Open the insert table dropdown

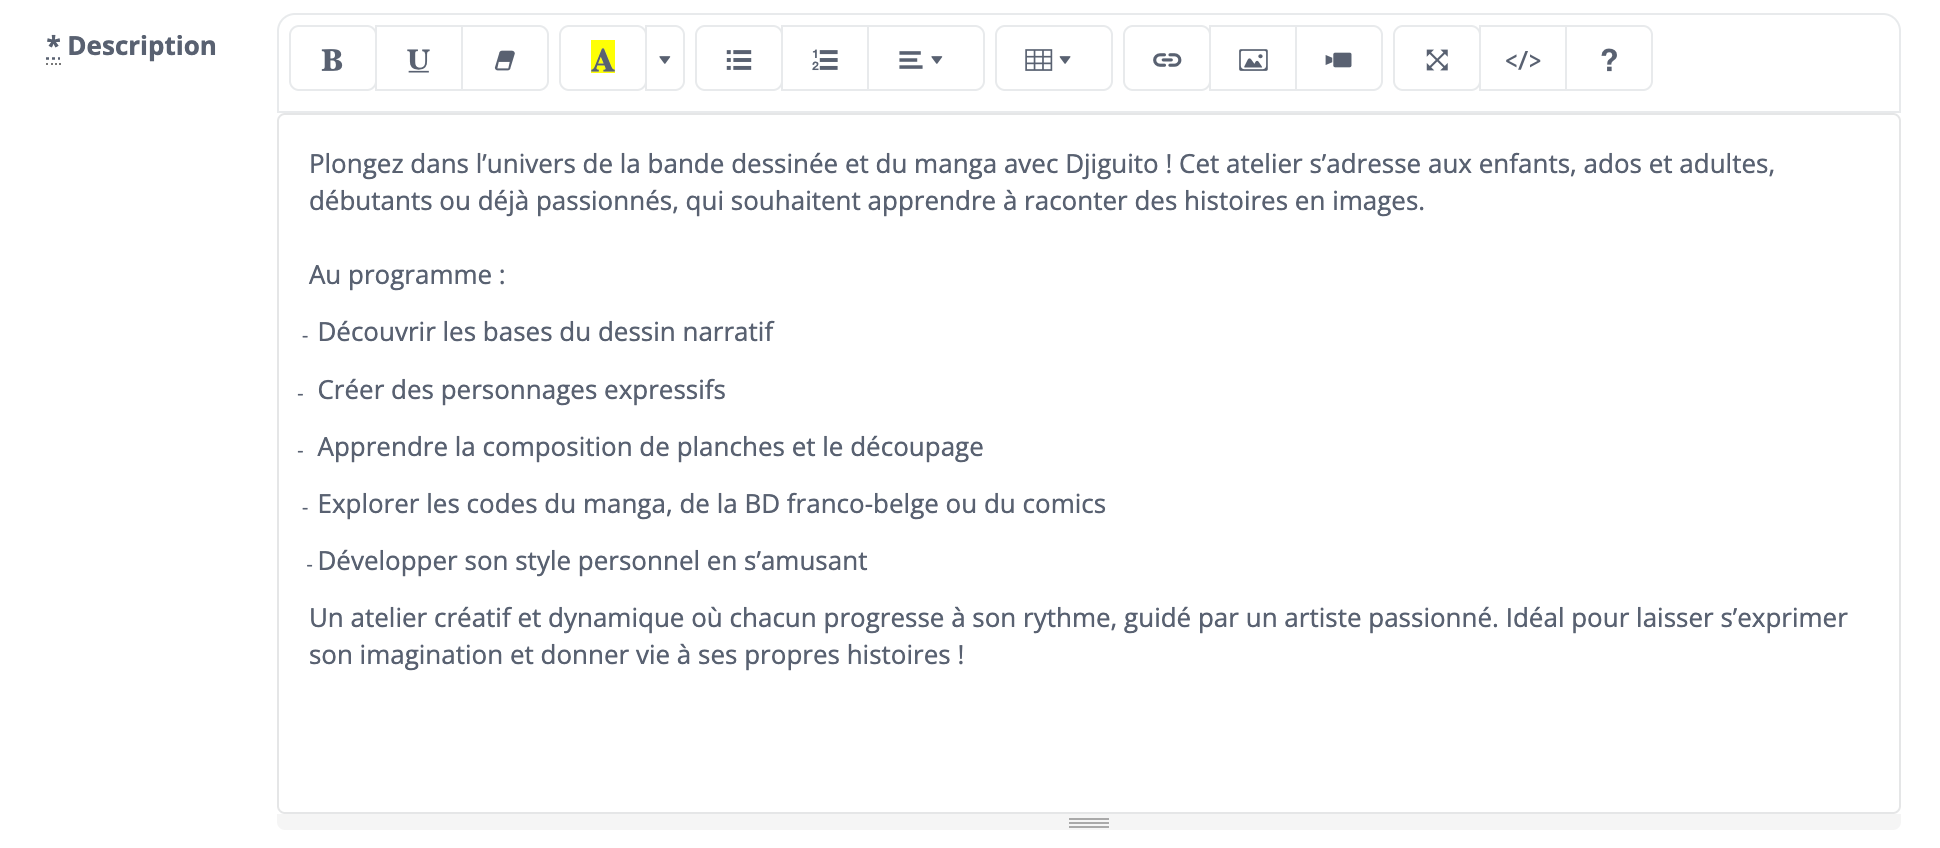1054,59
